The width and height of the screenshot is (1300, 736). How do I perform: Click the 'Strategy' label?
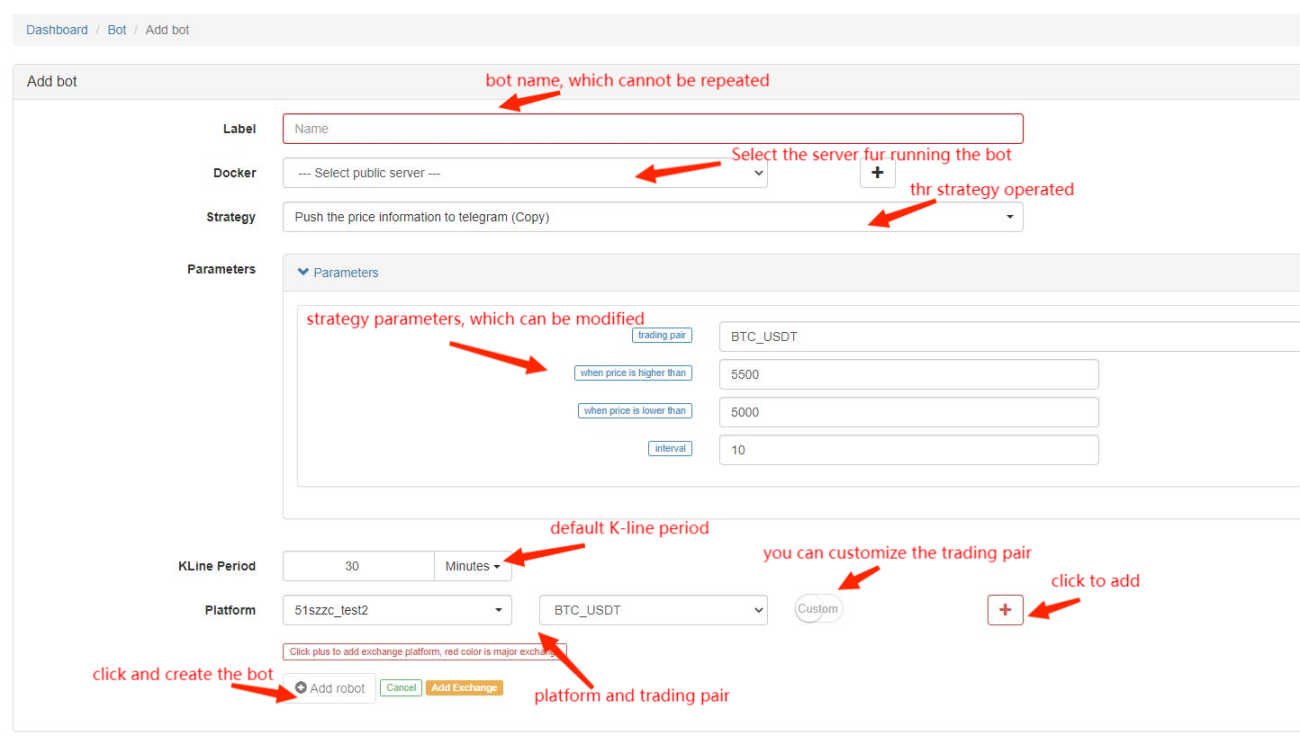[231, 217]
